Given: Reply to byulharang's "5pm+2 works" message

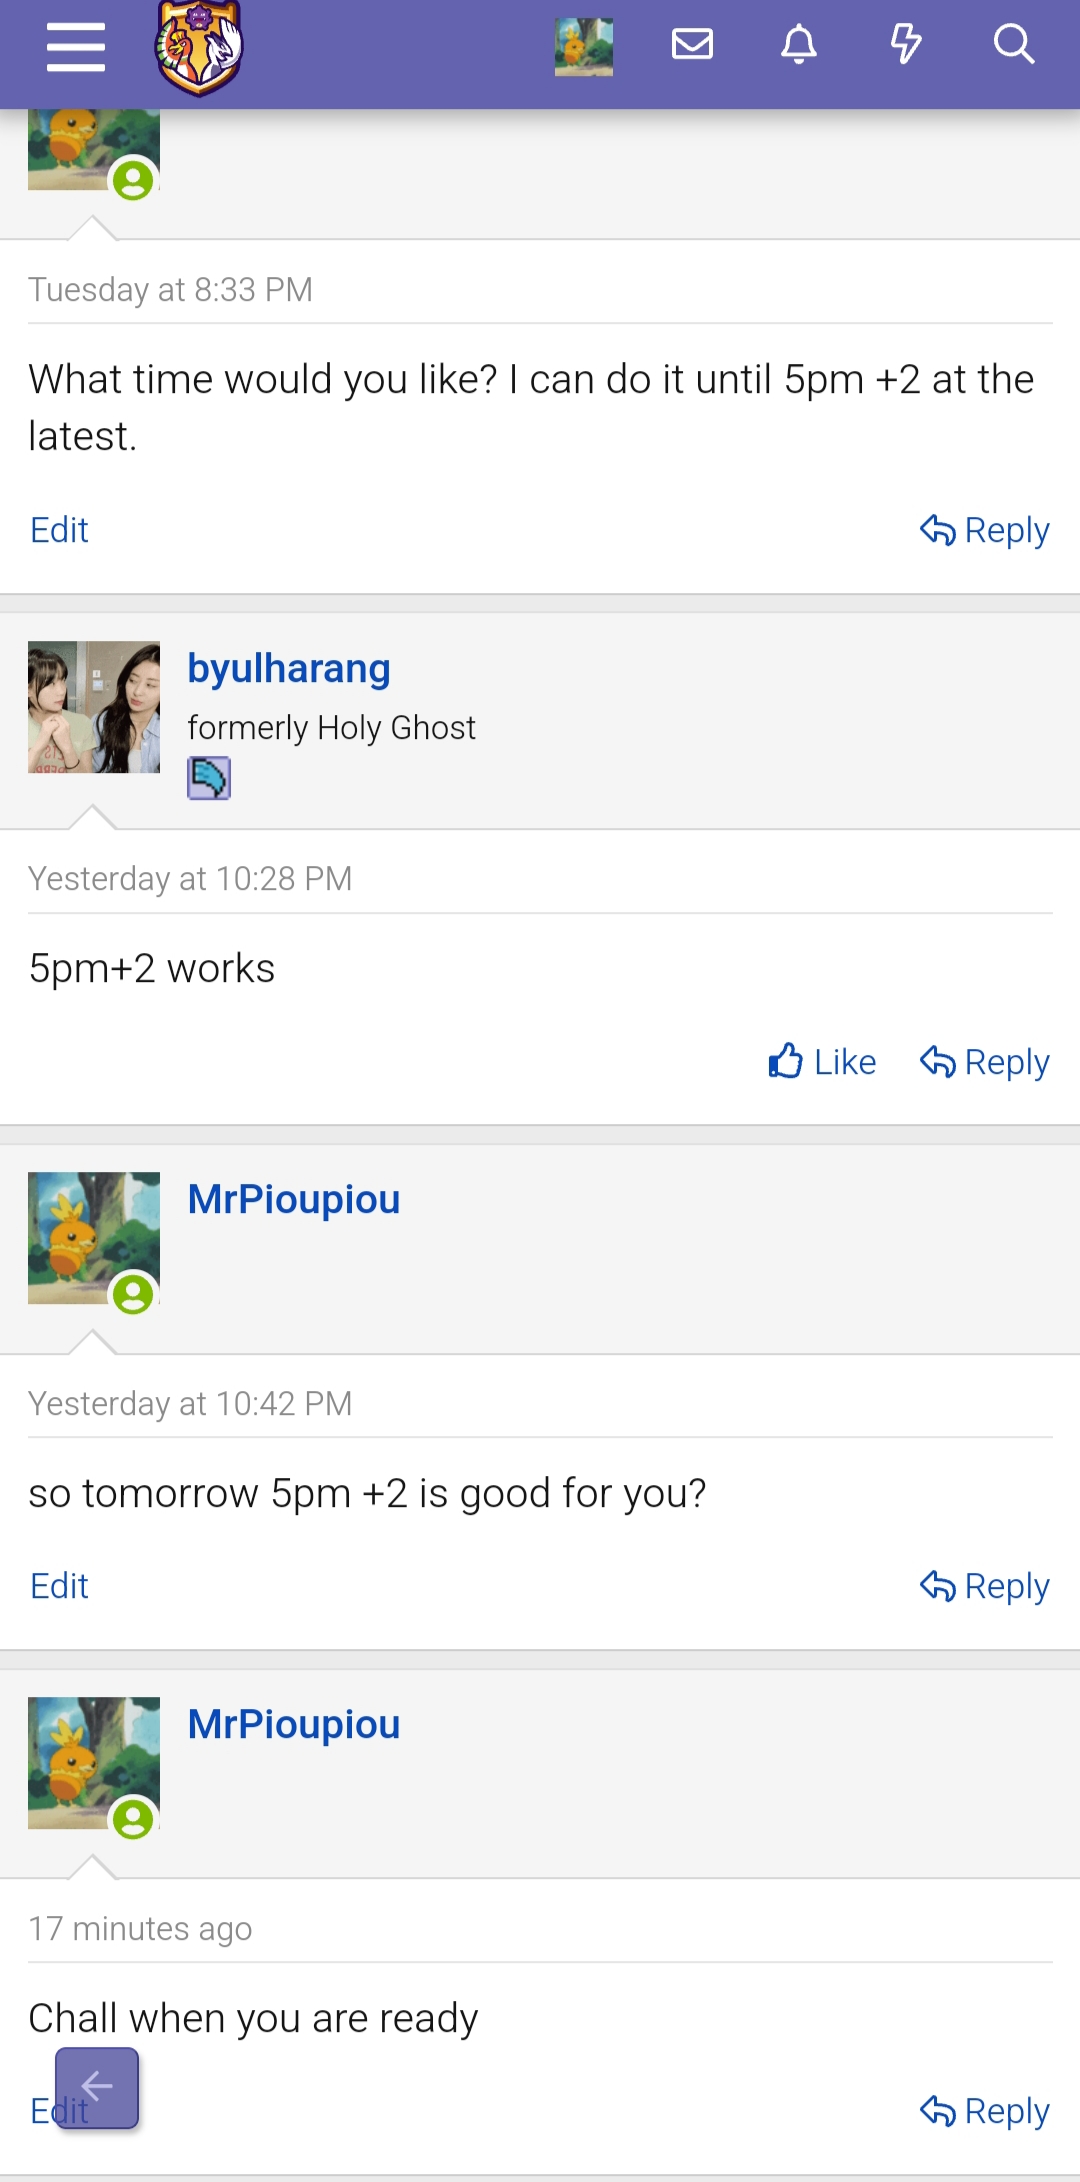Looking at the screenshot, I should 985,1062.
